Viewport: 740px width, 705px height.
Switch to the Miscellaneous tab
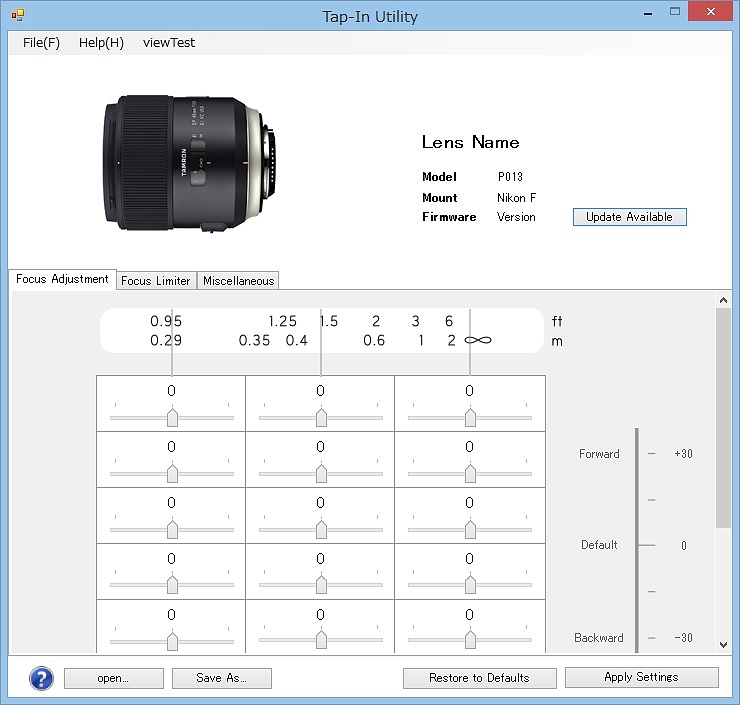[238, 281]
